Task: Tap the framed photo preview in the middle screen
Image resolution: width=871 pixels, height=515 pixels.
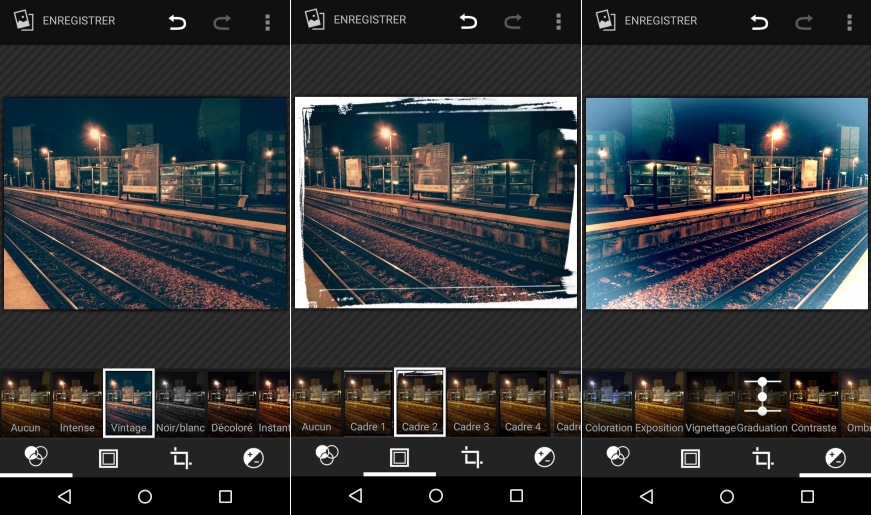Action: [x=436, y=202]
